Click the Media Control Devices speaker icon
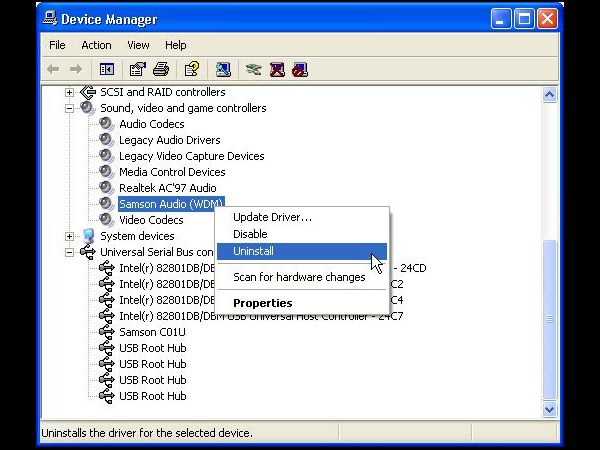The height and width of the screenshot is (450, 600). 106,172
